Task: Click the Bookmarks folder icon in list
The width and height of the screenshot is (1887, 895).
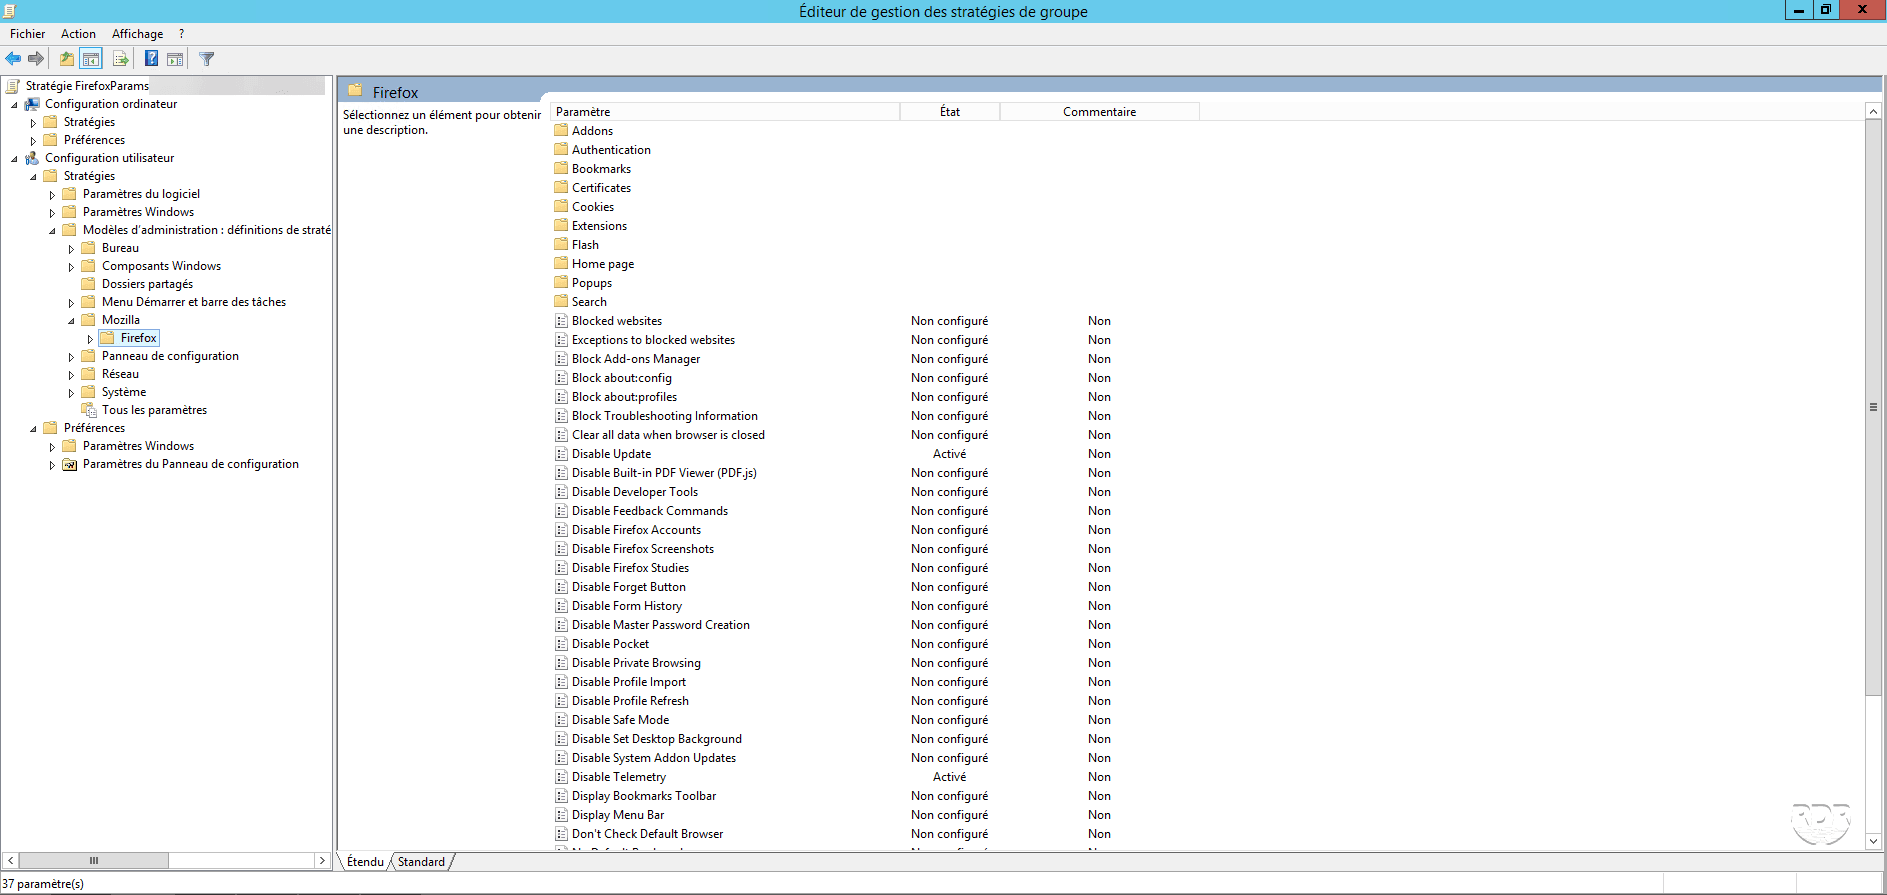Action: click(x=561, y=169)
